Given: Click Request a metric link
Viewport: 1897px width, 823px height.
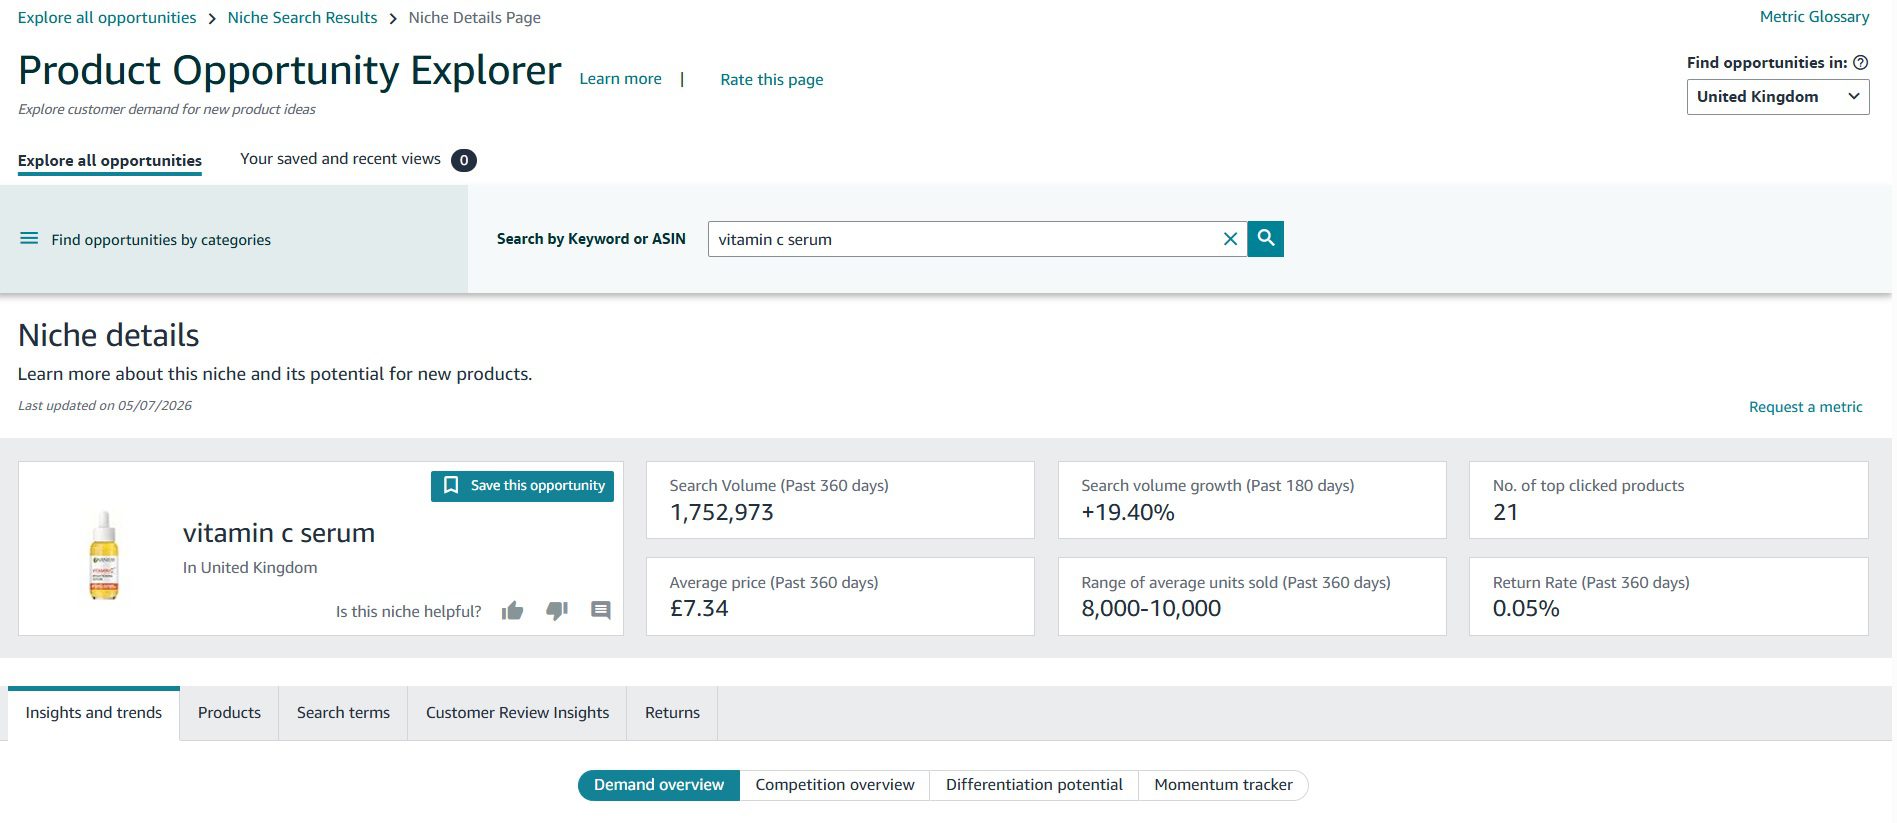Looking at the screenshot, I should tap(1805, 407).
